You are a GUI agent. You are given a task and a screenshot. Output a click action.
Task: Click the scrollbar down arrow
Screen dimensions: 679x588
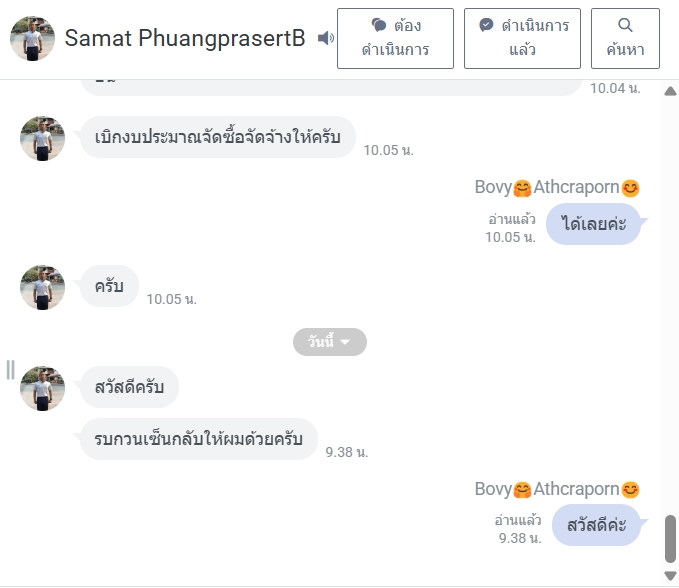[x=670, y=576]
